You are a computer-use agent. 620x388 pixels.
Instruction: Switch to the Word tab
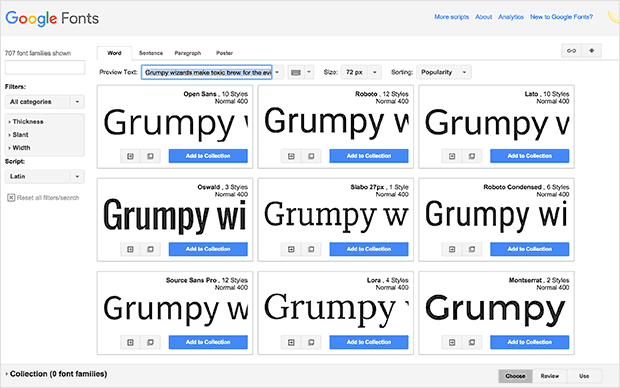click(x=114, y=53)
